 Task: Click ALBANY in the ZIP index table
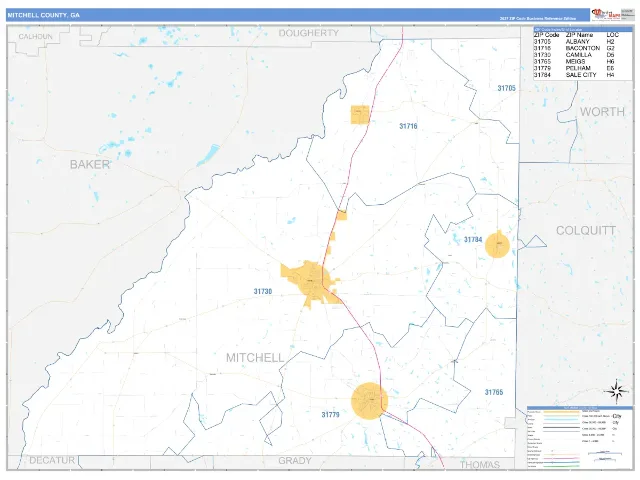[x=578, y=42]
